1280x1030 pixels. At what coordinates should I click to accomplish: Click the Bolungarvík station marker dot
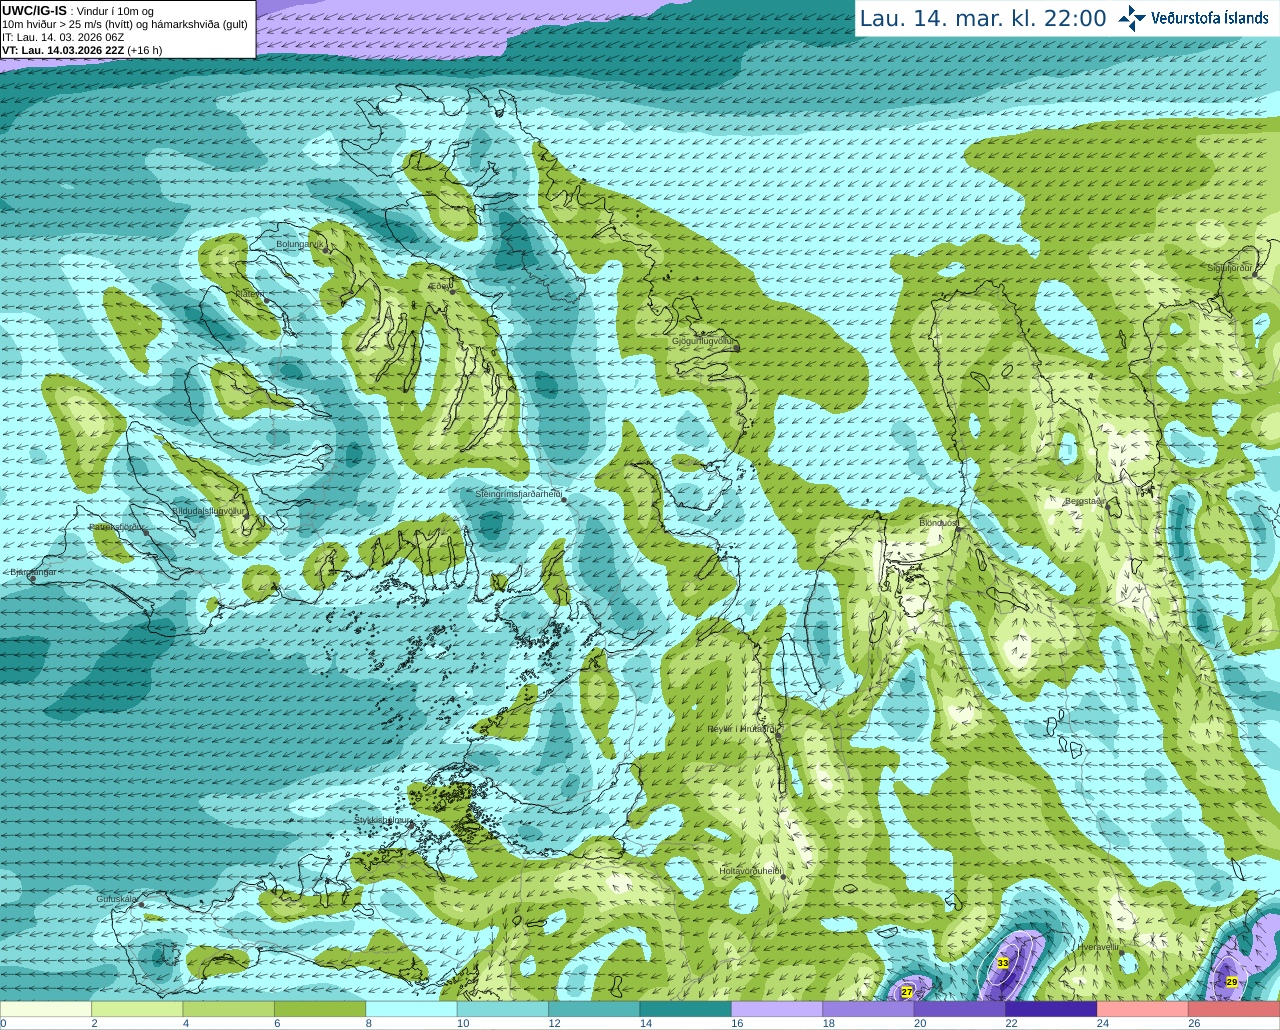tap(327, 251)
